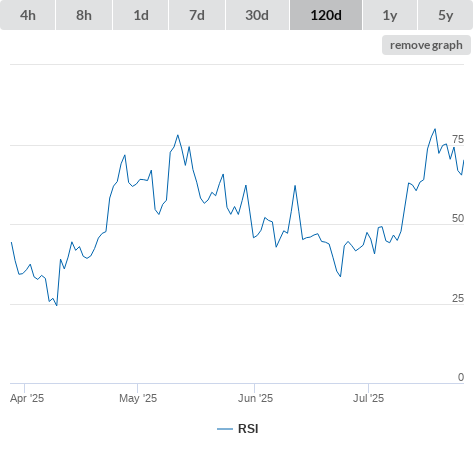Select the 4h time range tab

(28, 15)
